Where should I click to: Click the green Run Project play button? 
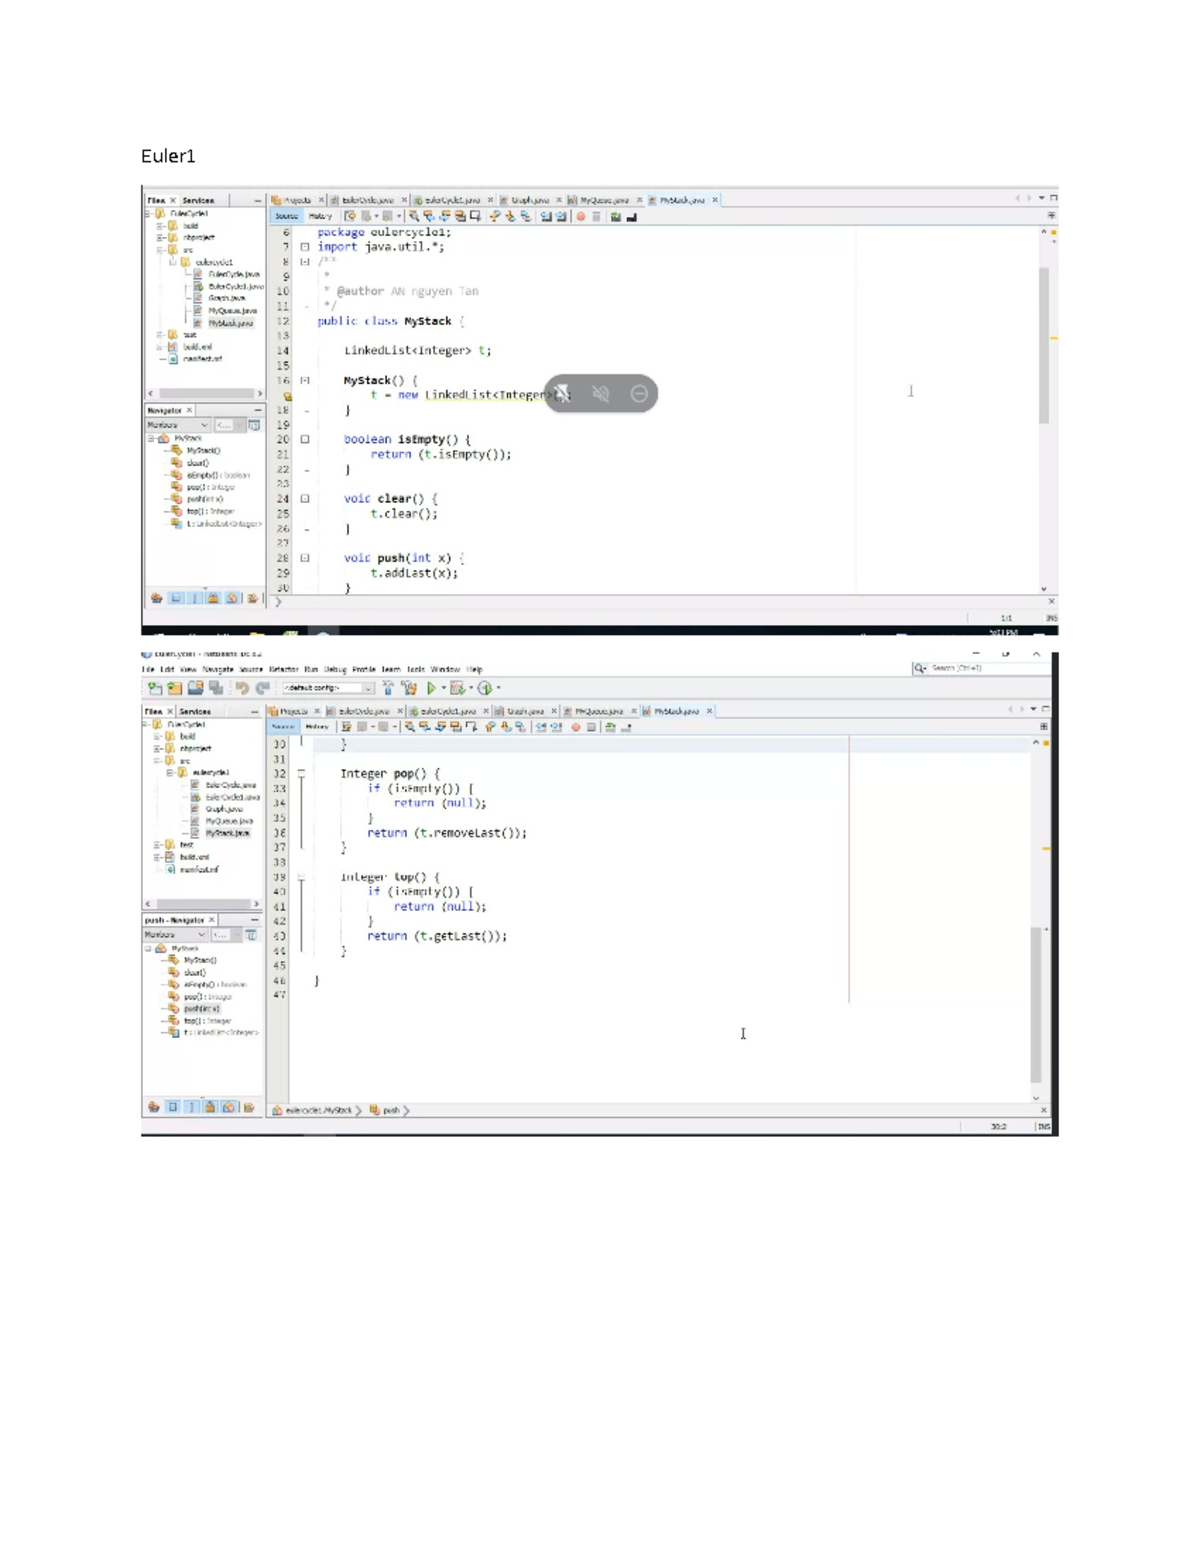(431, 688)
